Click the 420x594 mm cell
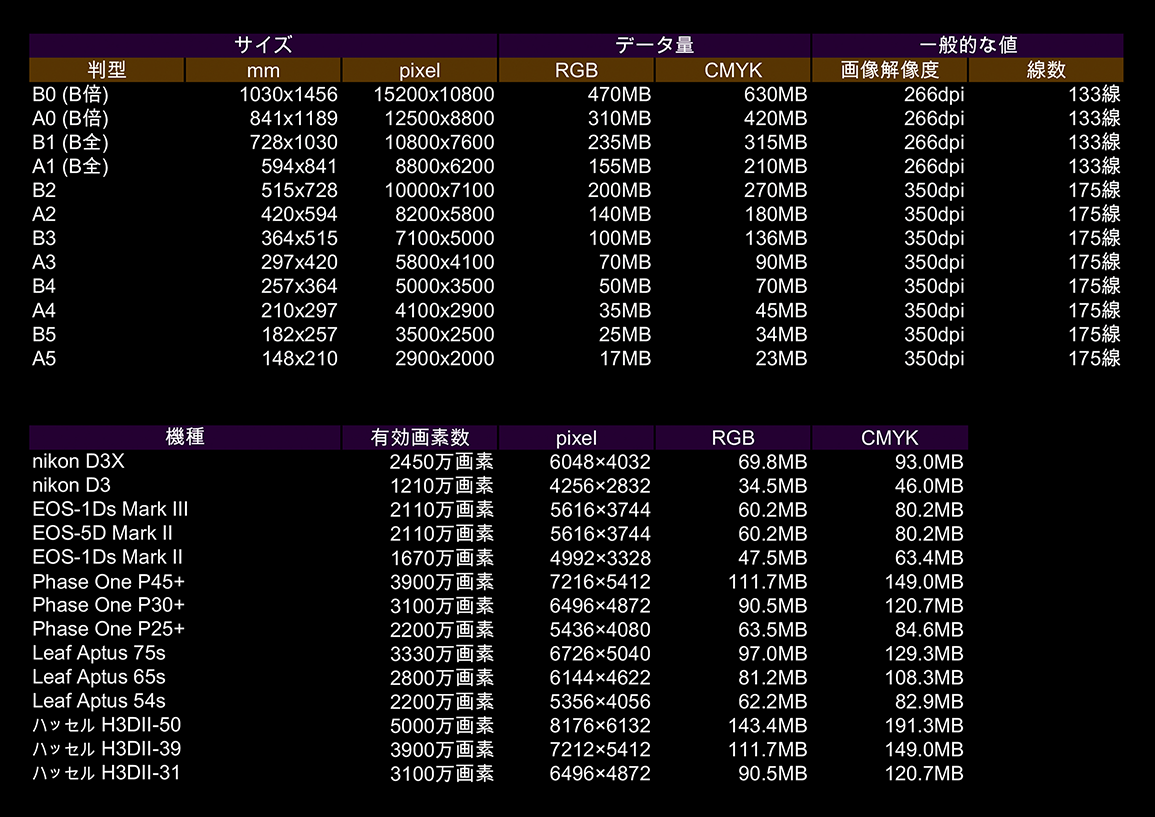1155x817 pixels. (299, 214)
